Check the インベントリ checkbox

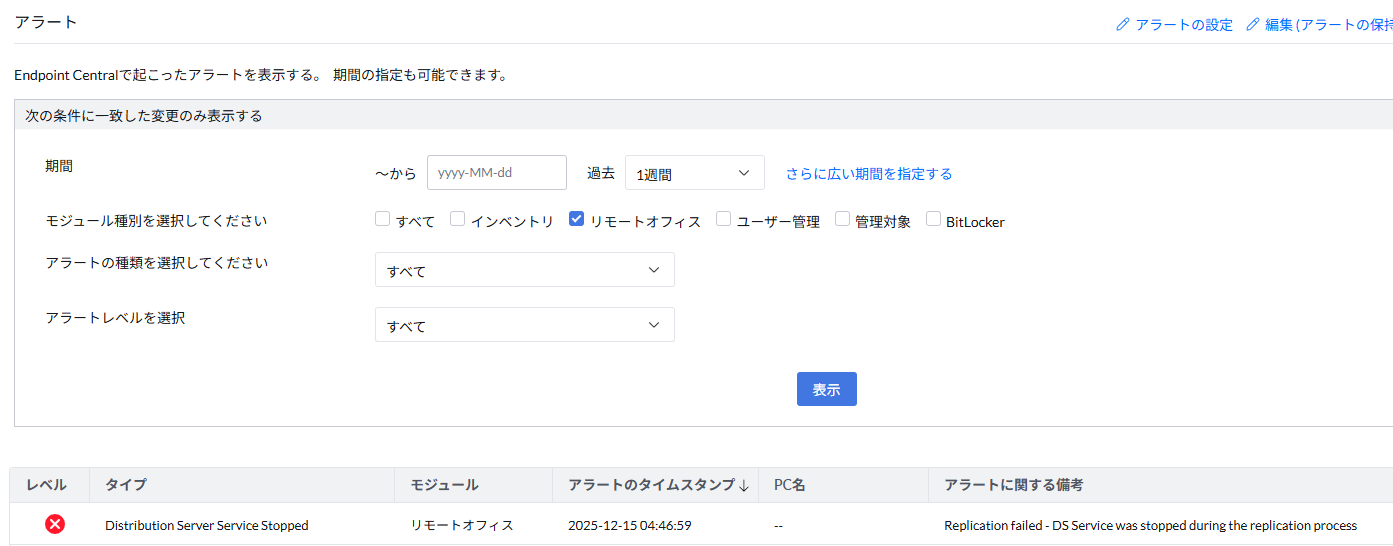457,220
